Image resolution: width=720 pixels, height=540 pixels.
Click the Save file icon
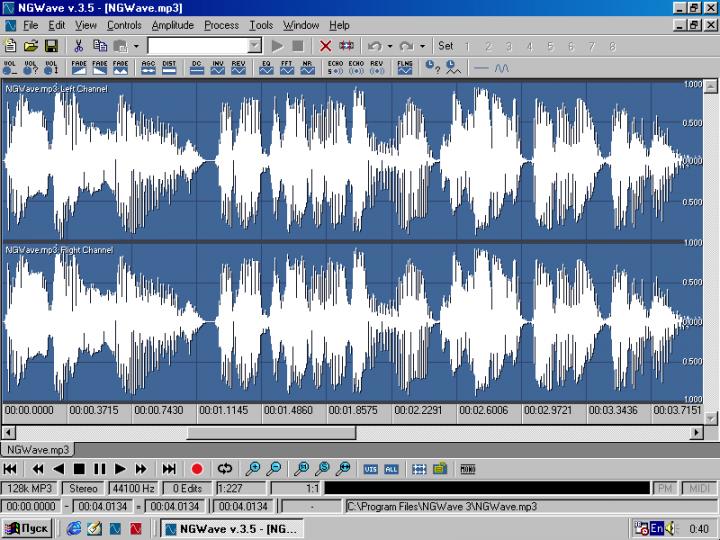tap(50, 46)
